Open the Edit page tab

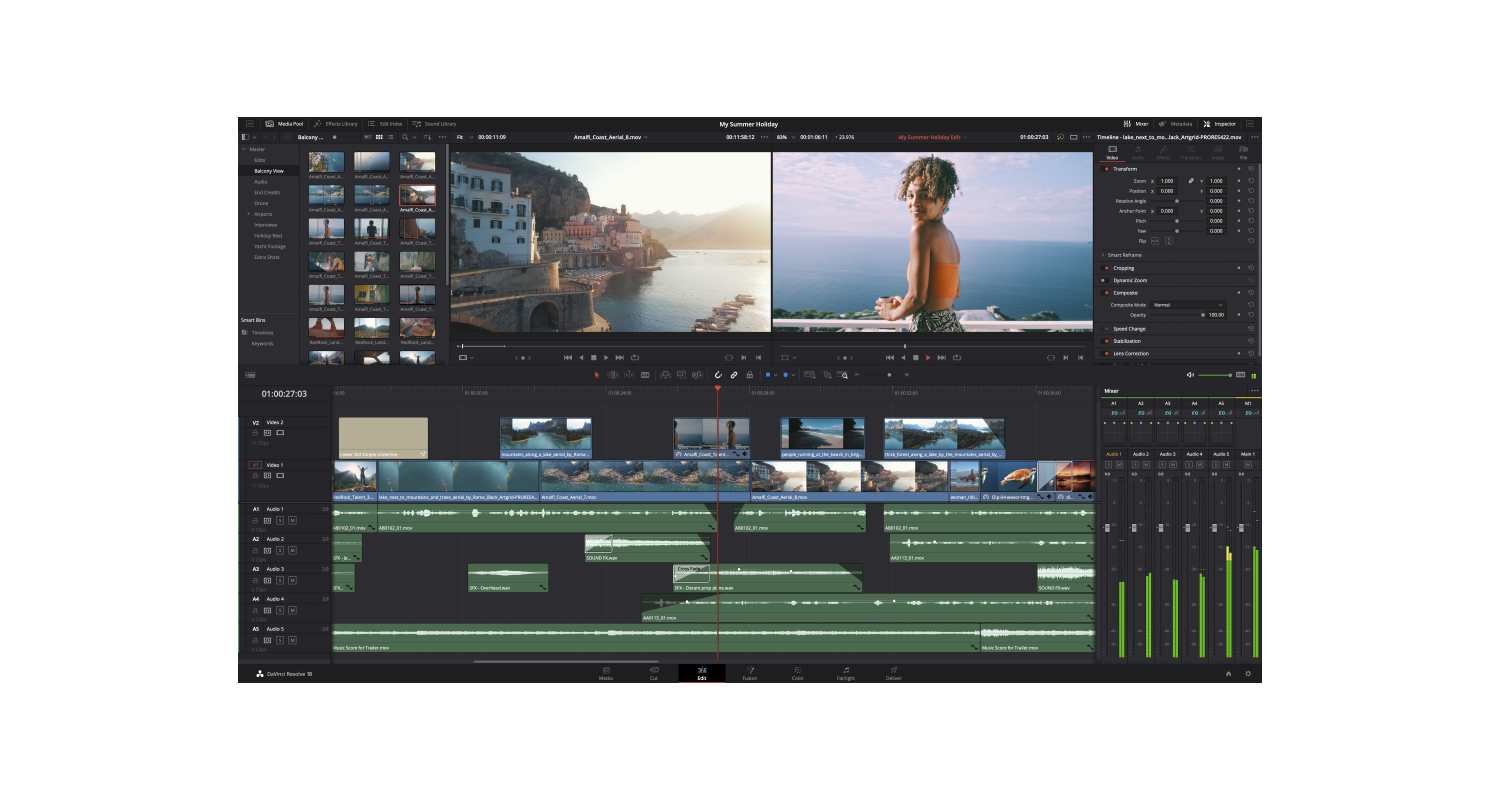pyautogui.click(x=702, y=674)
